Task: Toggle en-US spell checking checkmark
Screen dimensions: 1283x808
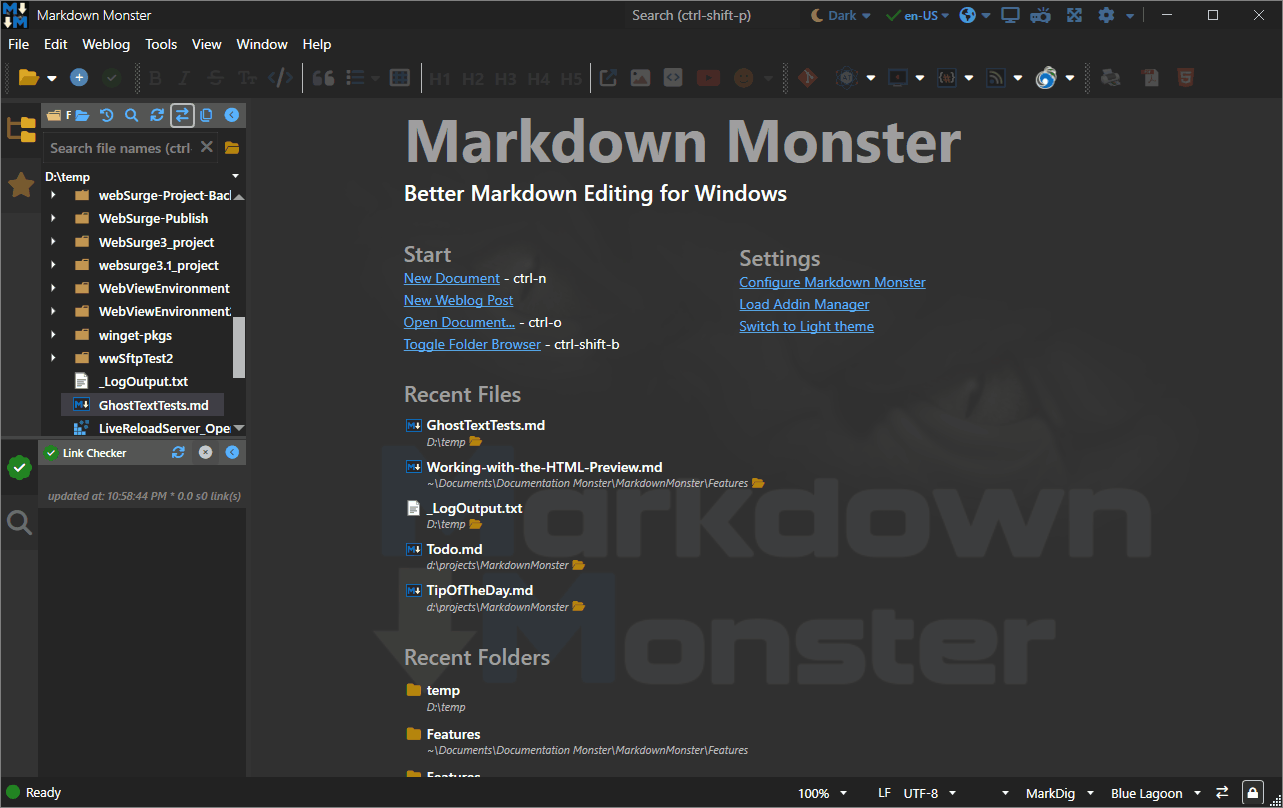Action: [x=893, y=15]
